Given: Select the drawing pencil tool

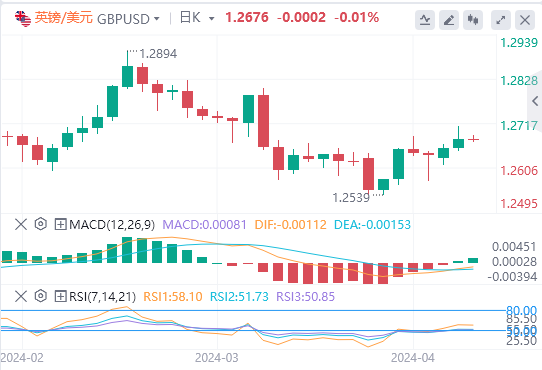Looking at the screenshot, I should pyautogui.click(x=449, y=20).
